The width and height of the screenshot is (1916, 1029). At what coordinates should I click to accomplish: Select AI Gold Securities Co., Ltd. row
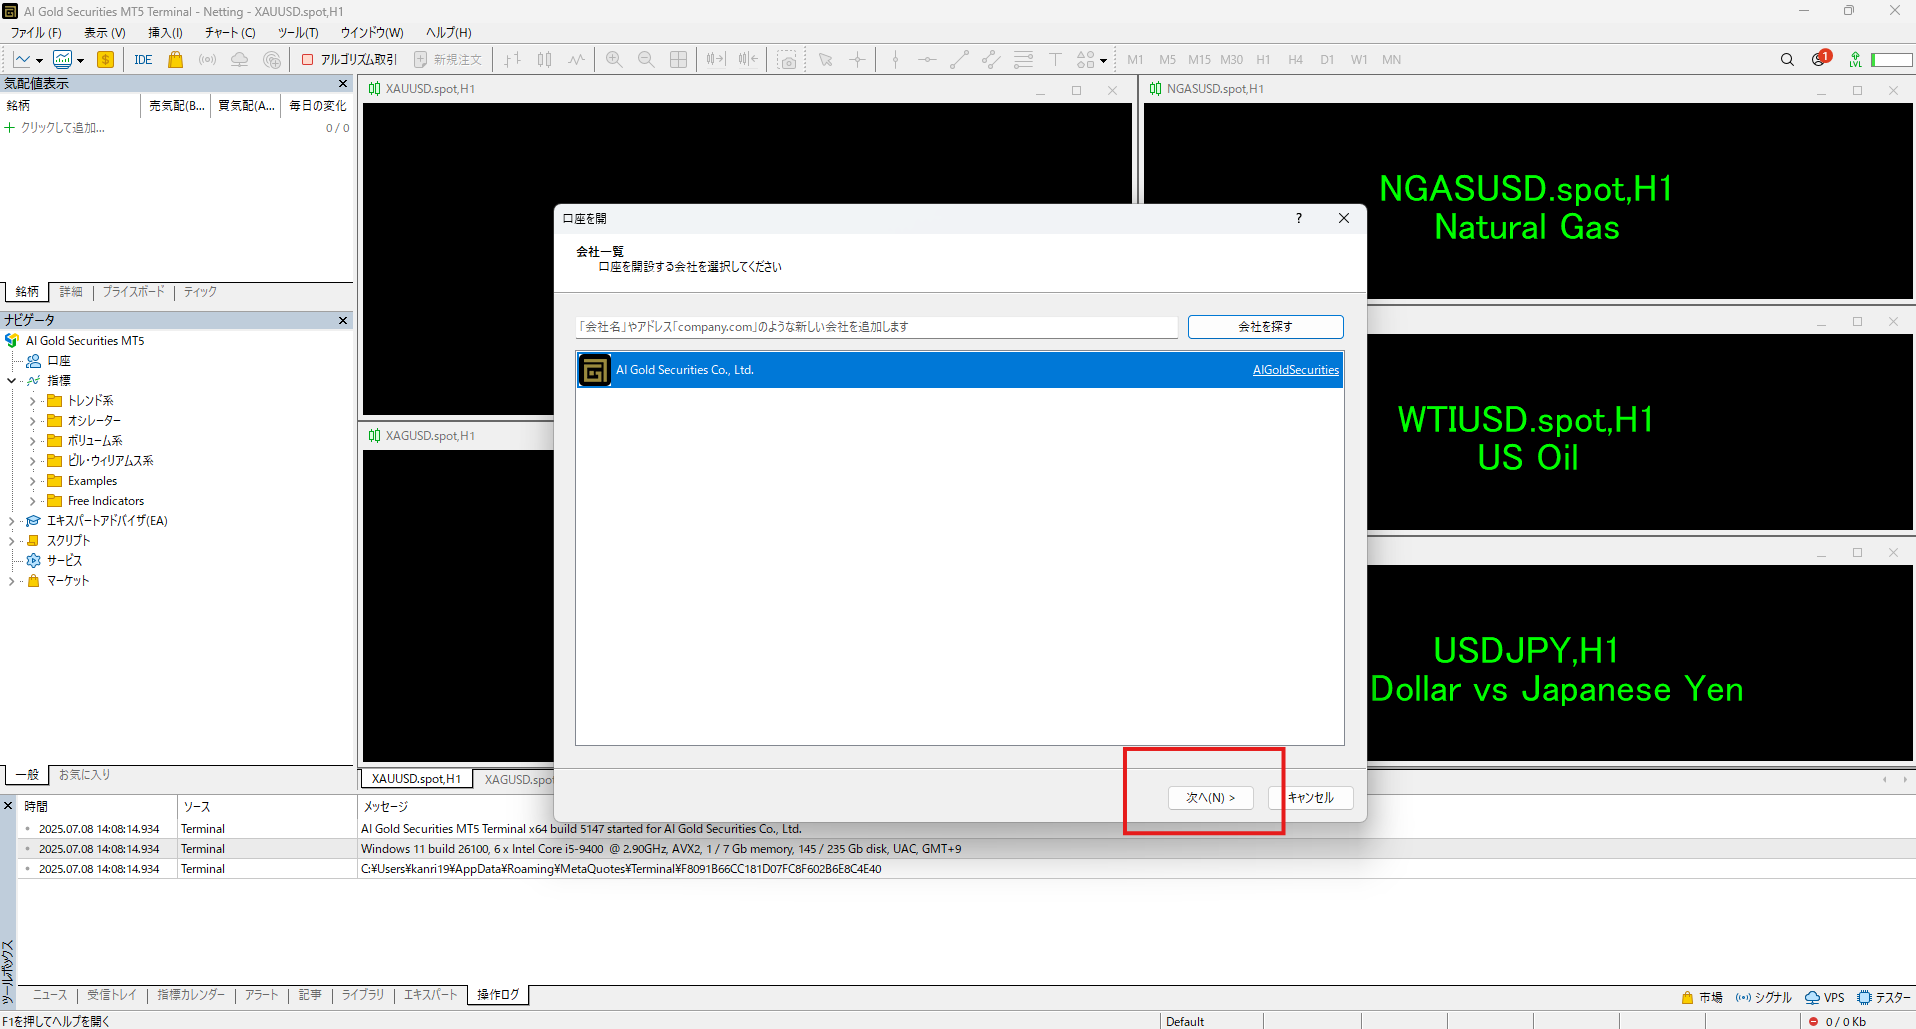959,370
